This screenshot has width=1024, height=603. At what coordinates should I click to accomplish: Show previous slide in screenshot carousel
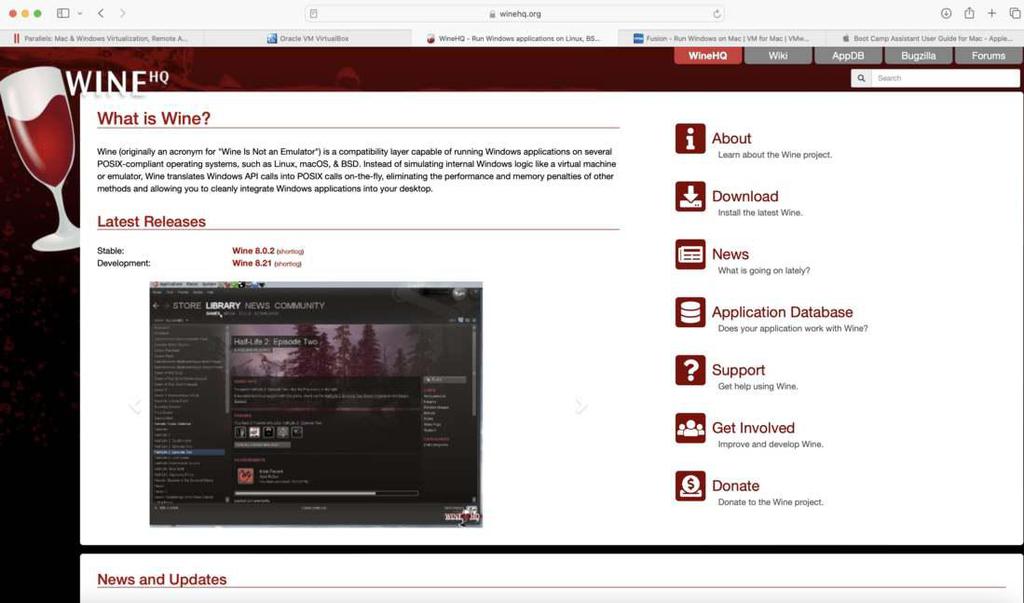pos(135,406)
